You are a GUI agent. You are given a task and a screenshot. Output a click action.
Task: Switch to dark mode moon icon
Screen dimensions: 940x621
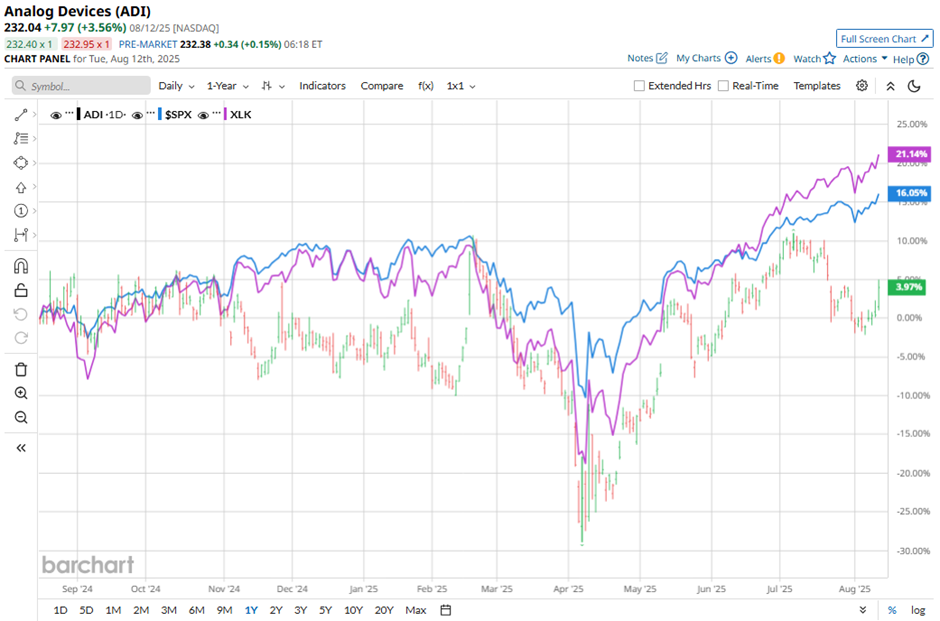[x=914, y=86]
